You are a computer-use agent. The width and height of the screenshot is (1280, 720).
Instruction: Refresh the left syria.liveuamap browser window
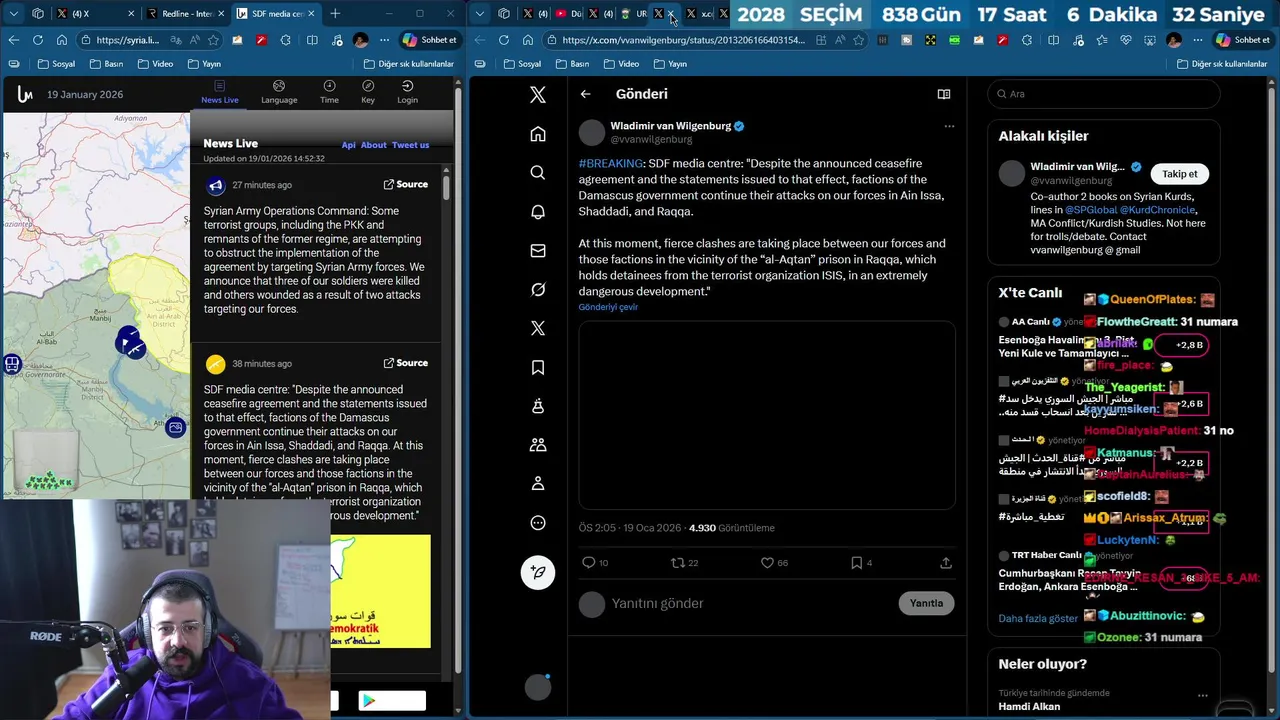point(37,40)
